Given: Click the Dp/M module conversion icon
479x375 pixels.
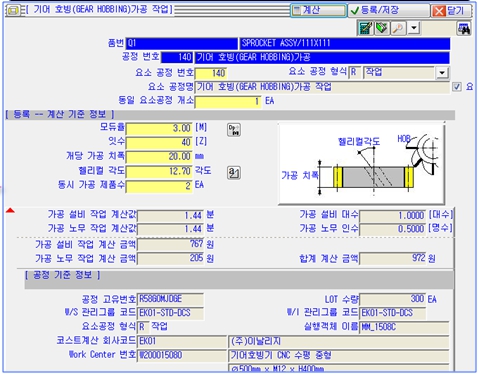Looking at the screenshot, I should coord(234,130).
